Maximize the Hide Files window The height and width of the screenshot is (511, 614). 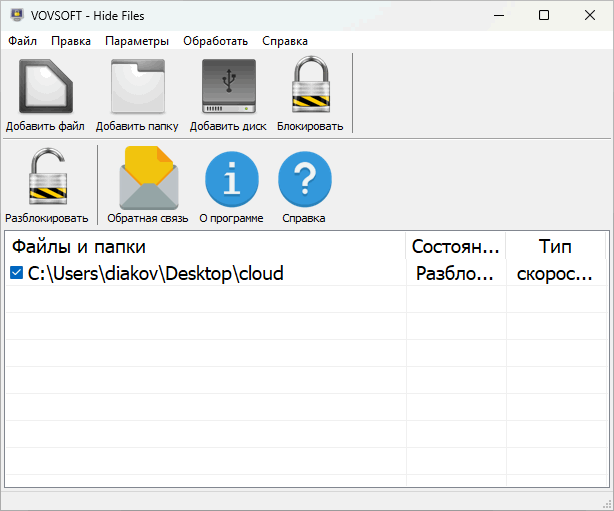pos(543,15)
